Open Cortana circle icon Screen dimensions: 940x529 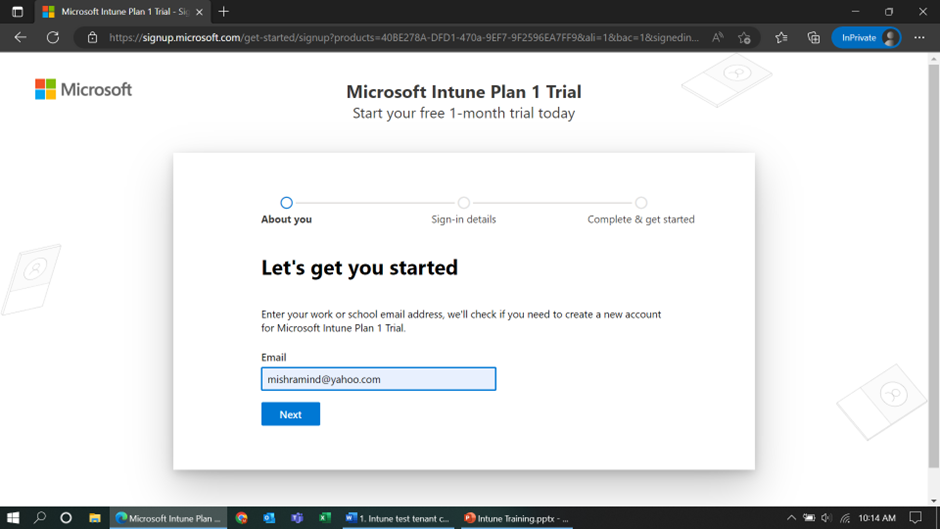66,518
